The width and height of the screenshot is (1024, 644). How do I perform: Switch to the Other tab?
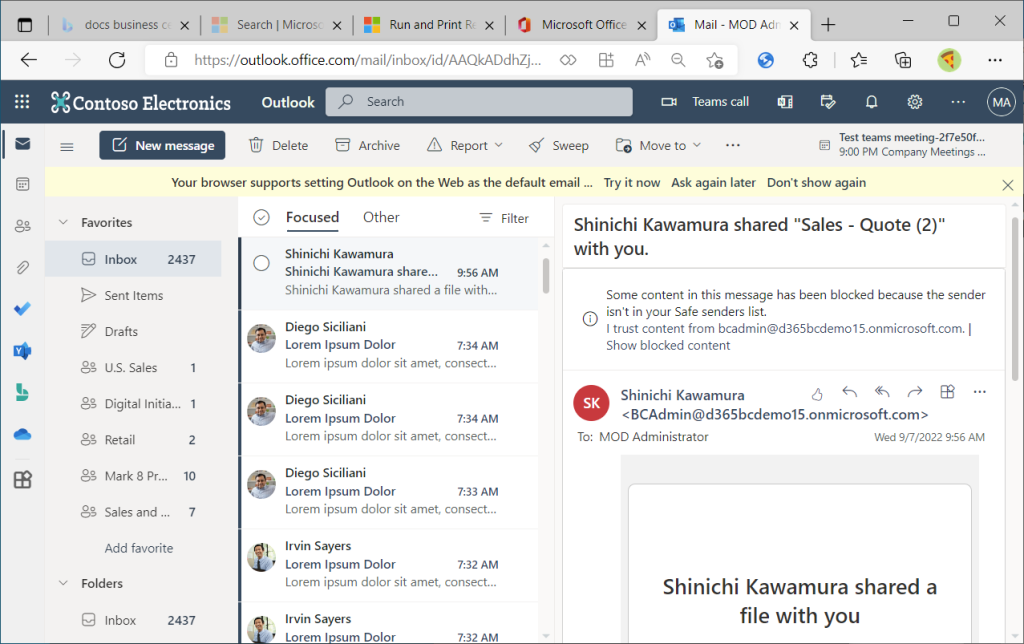pyautogui.click(x=381, y=217)
